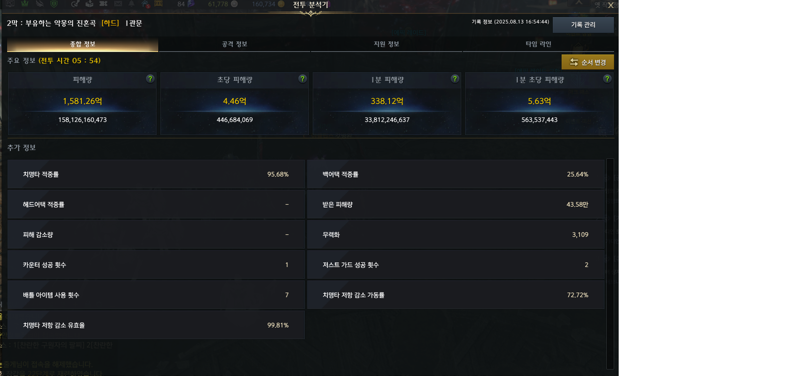Open 기록 관리 record management
Image resolution: width=800 pixels, height=376 pixels.
pos(583,24)
